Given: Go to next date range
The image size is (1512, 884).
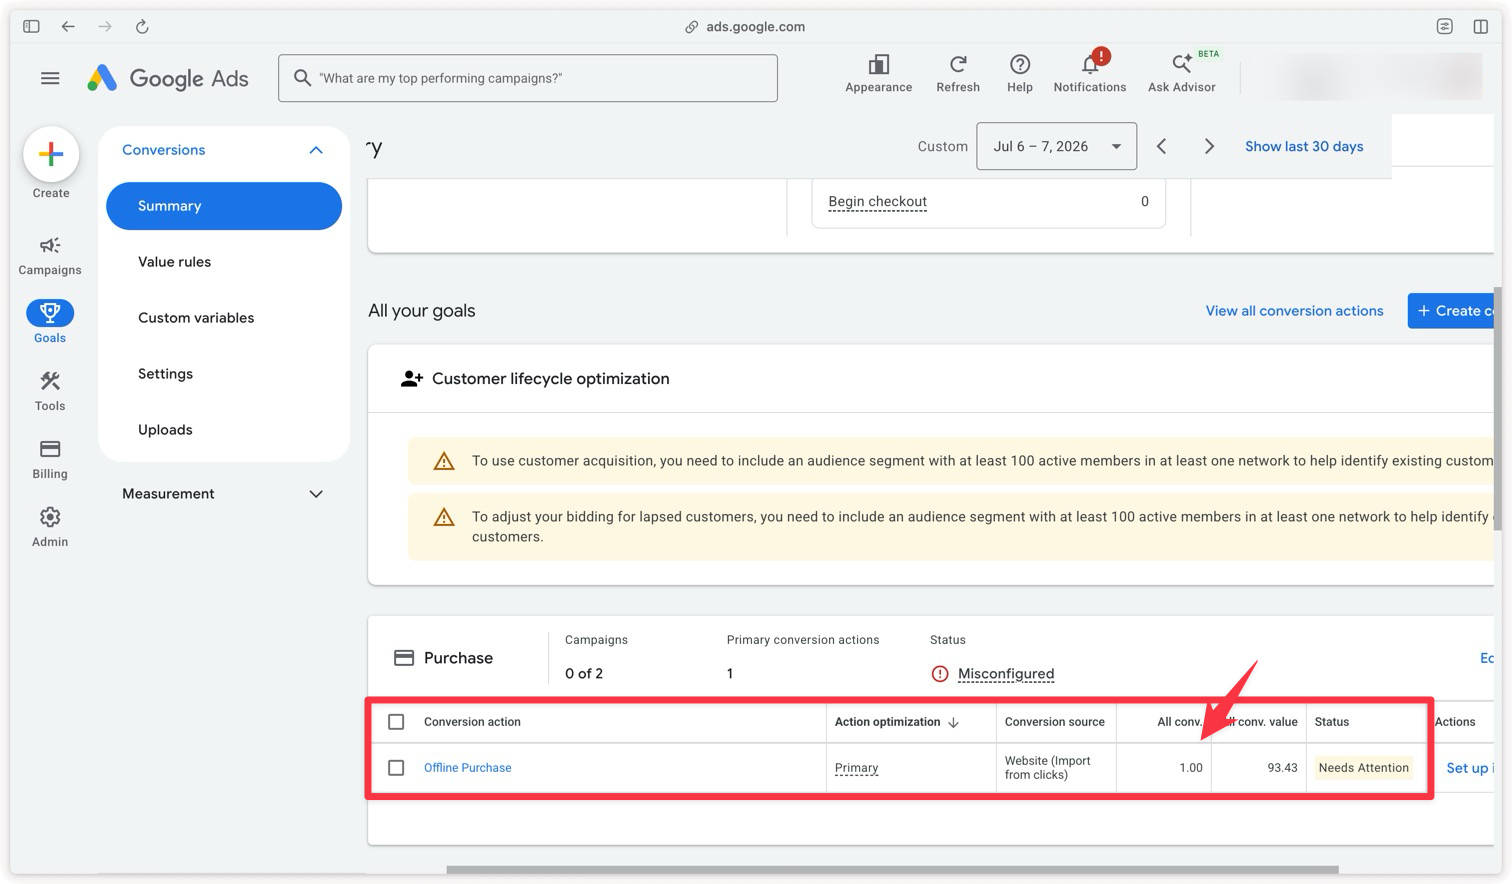Looking at the screenshot, I should (x=1209, y=146).
